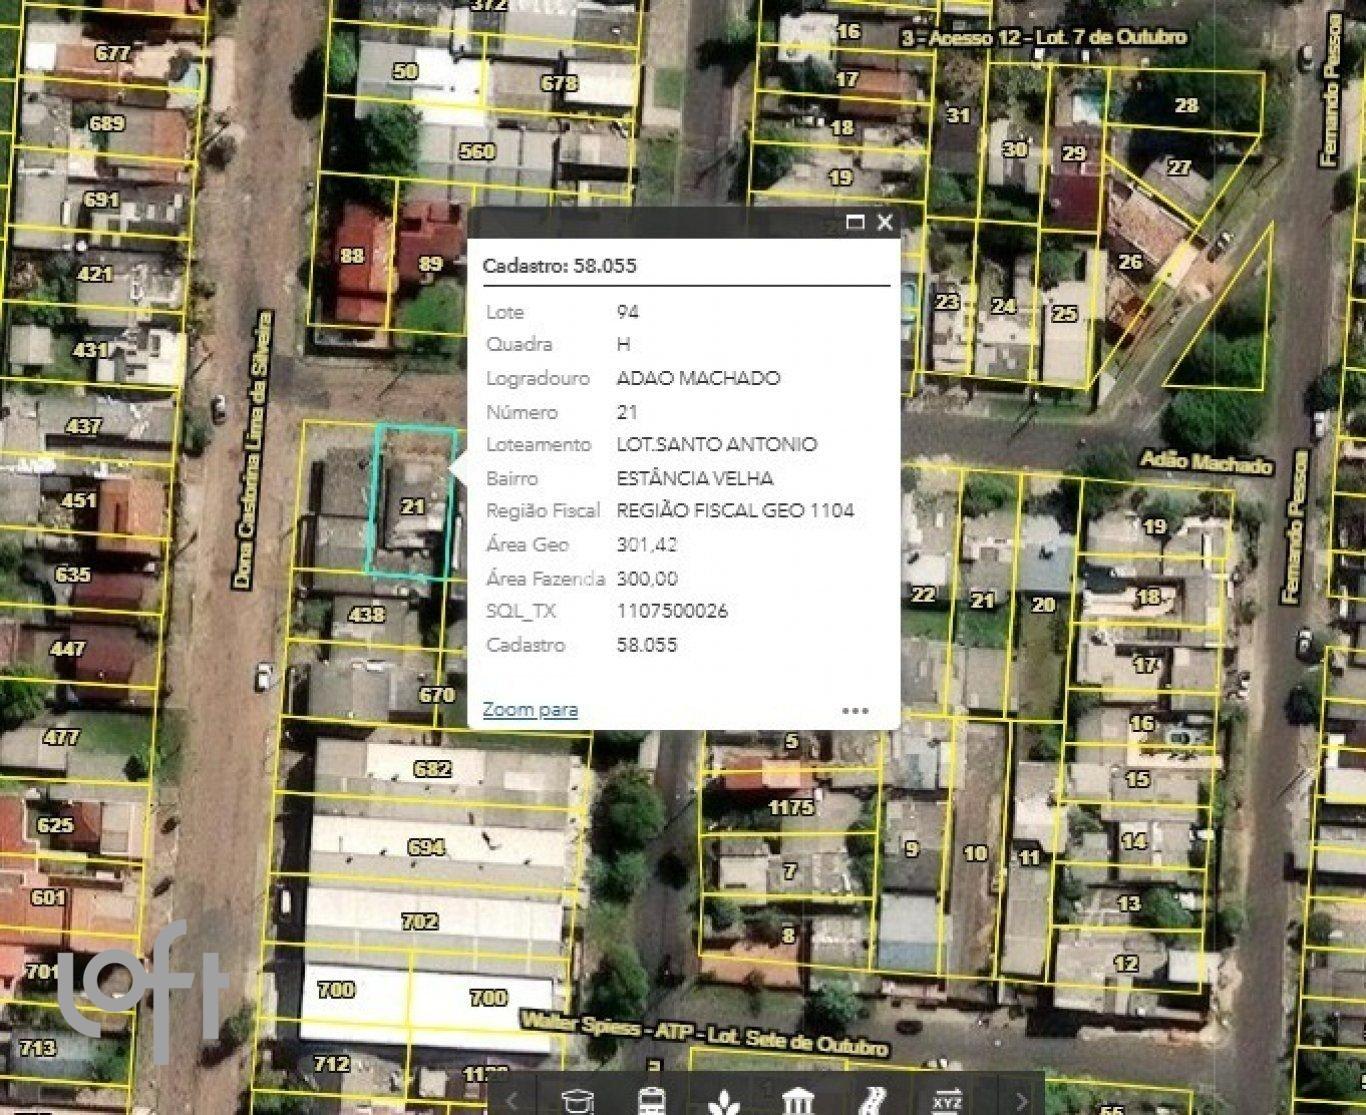Select lot 10 on the map
Viewport: 1366px width, 1115px height.
click(x=975, y=853)
